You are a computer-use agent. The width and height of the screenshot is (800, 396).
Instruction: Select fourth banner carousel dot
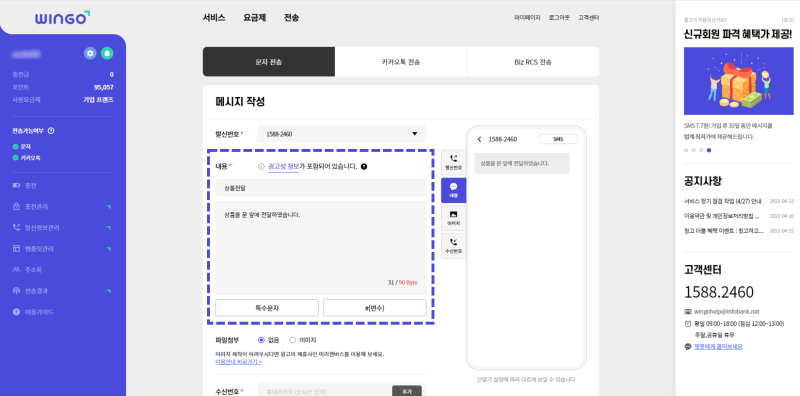(x=709, y=150)
